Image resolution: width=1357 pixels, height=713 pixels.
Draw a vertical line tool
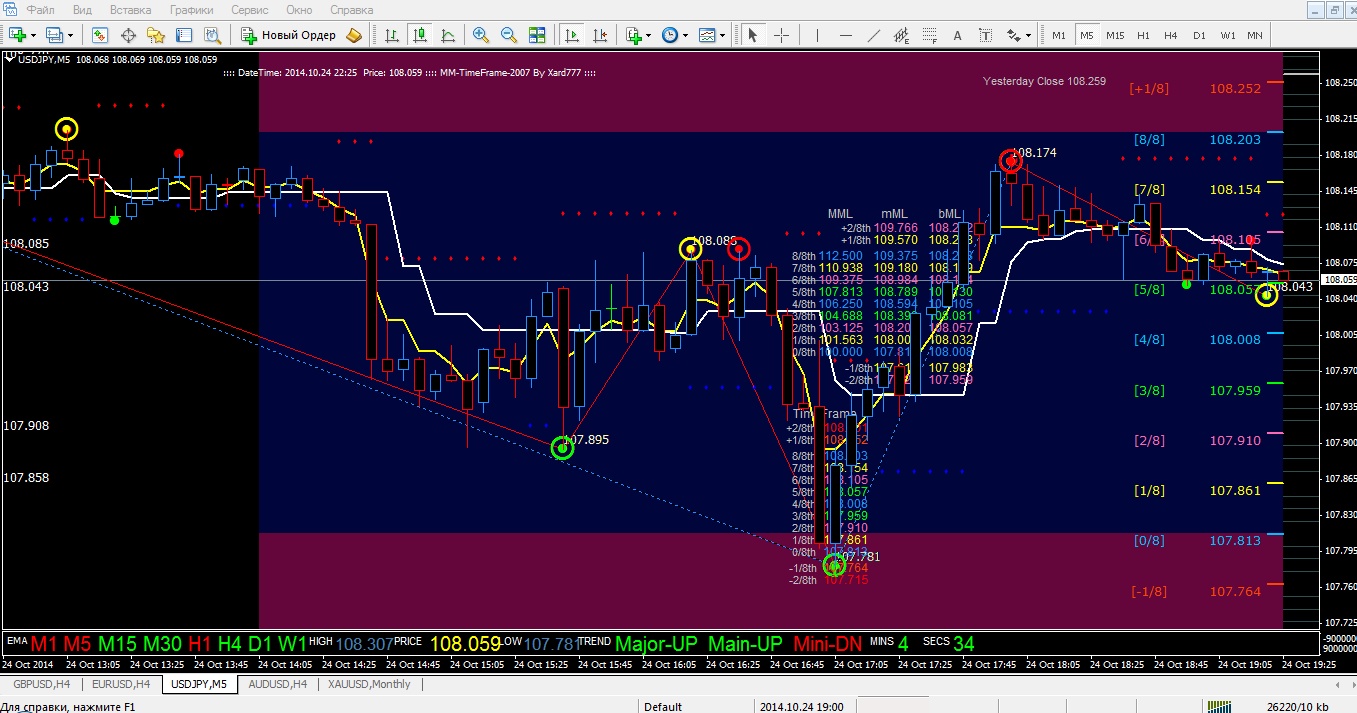[x=818, y=35]
